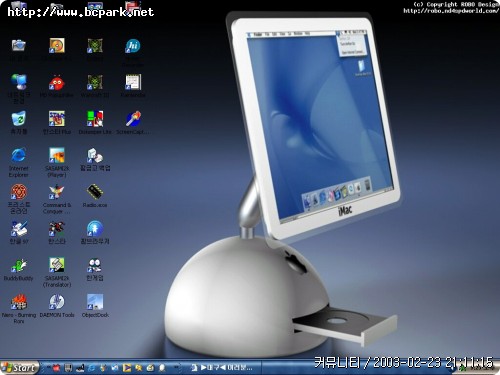Launch ObjectDock shortcut

coord(95,302)
